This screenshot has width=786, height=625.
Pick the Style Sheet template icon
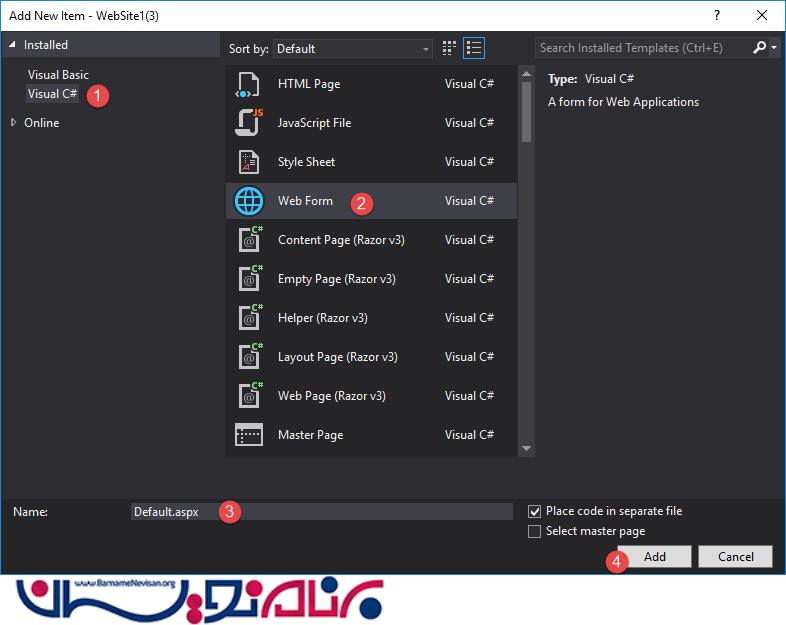tap(248, 162)
